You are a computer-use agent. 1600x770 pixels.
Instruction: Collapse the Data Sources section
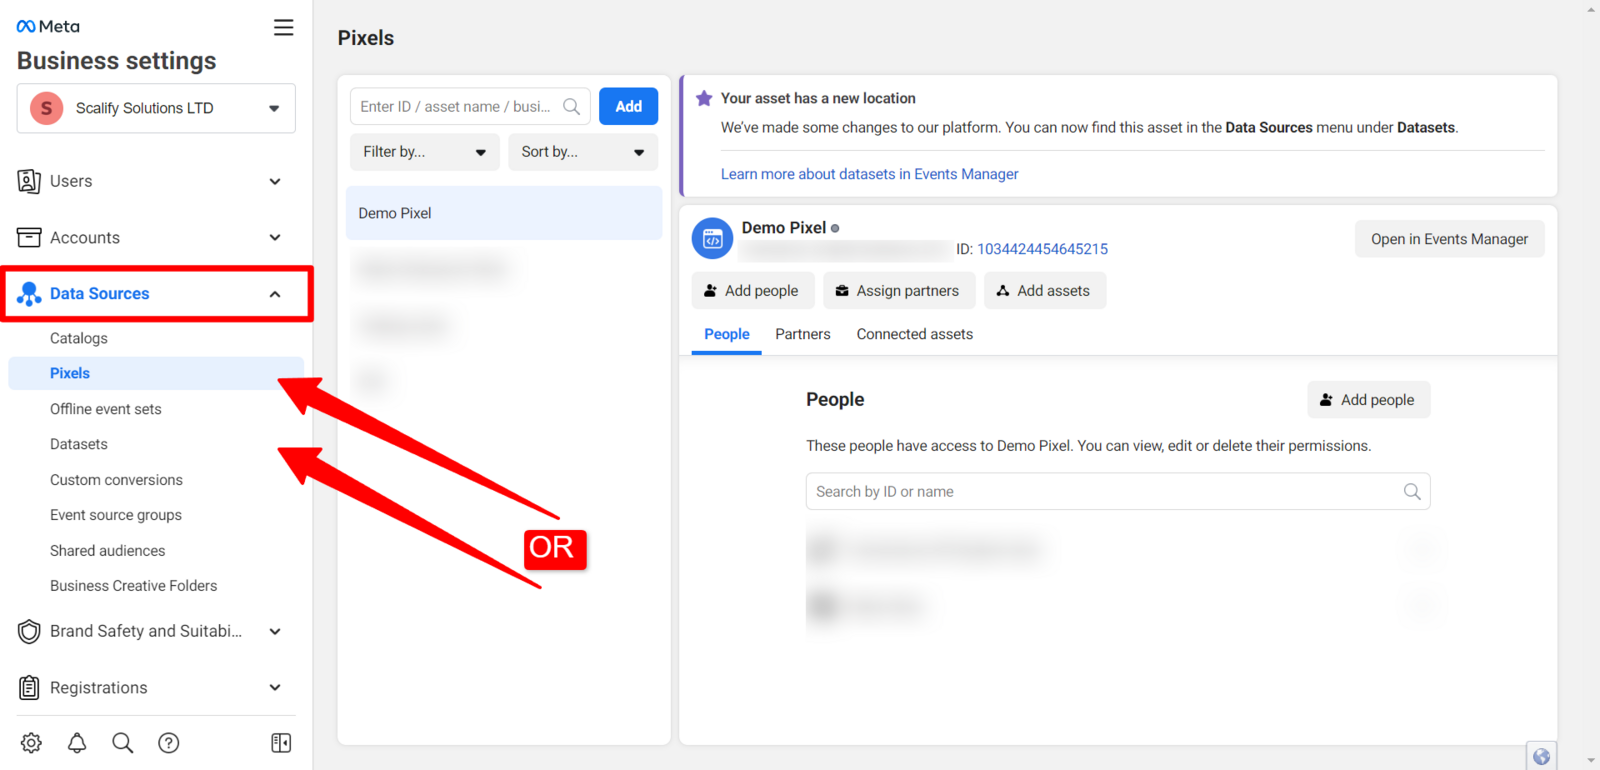click(x=275, y=294)
